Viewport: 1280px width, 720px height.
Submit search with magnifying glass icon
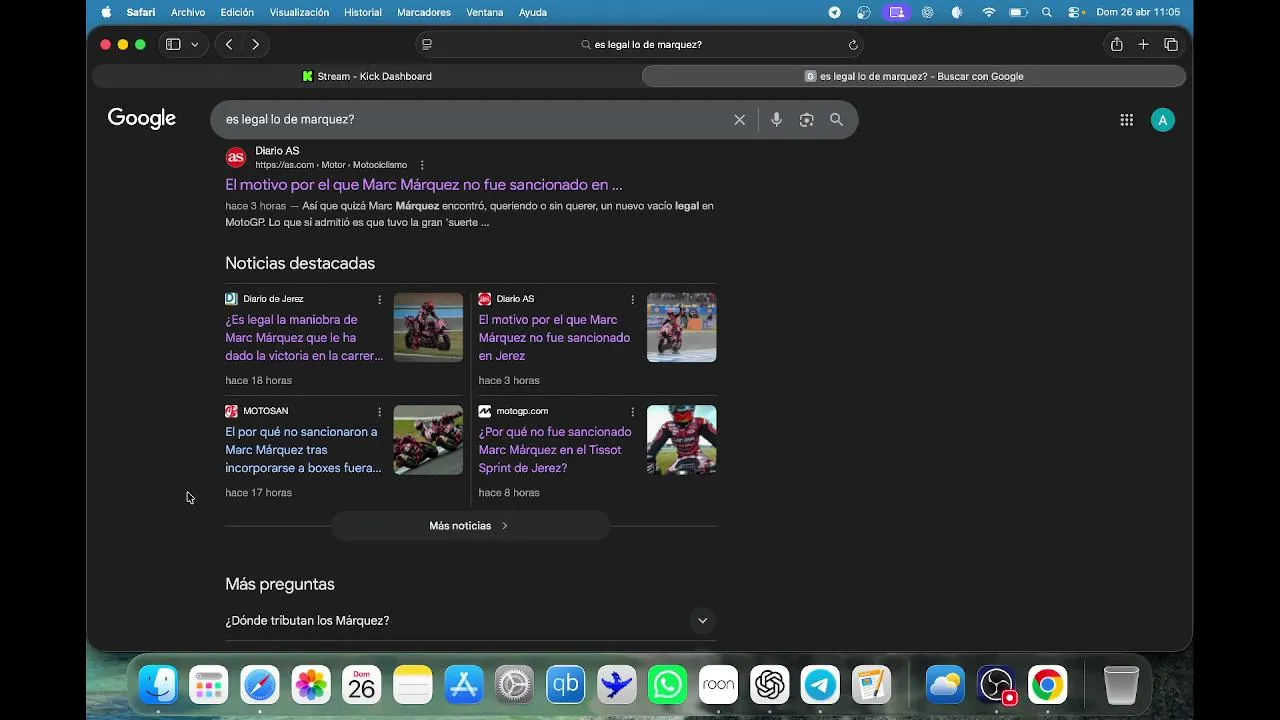(x=836, y=120)
